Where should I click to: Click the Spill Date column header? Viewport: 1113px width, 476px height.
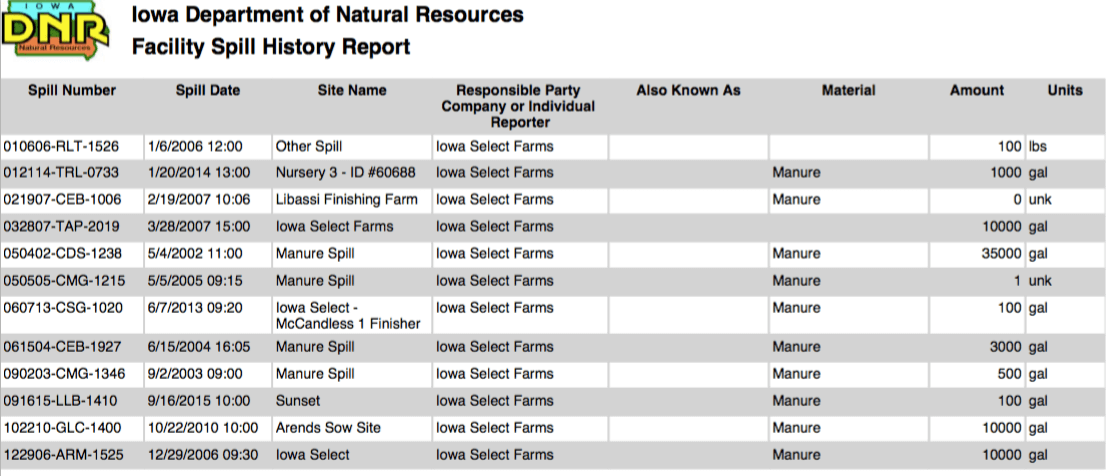pos(208,91)
